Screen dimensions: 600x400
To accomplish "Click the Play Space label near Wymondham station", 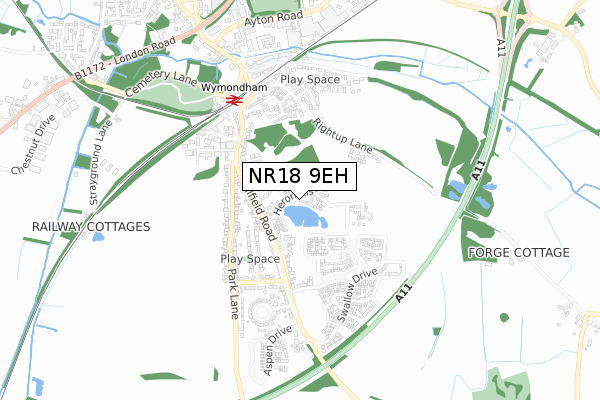I will [x=310, y=80].
